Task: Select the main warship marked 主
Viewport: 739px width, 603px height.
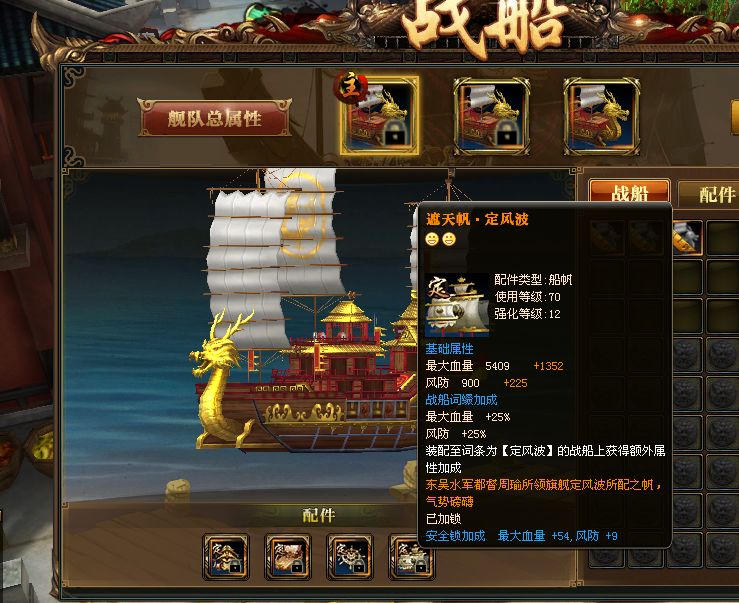Action: point(379,116)
